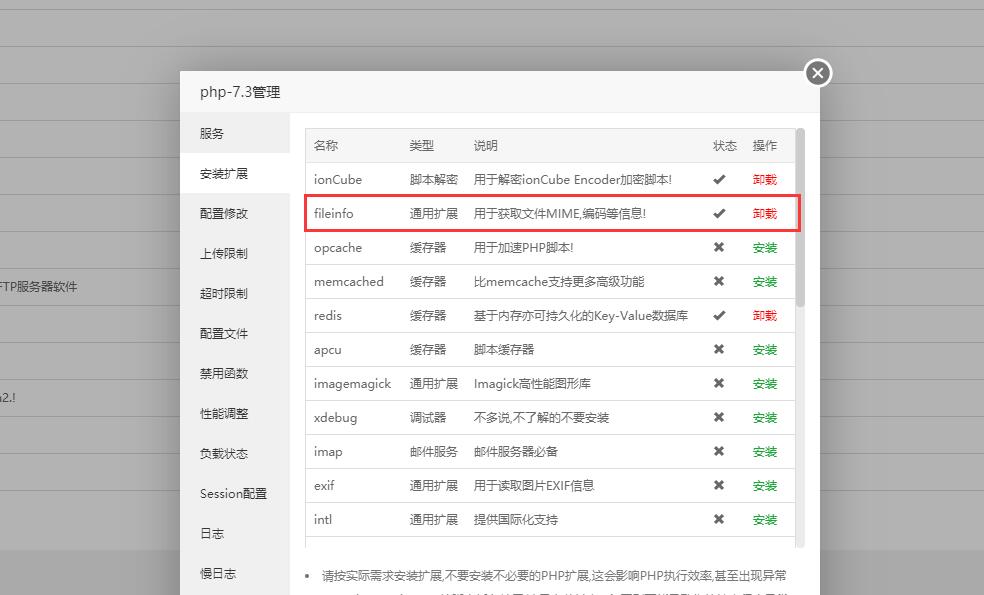Click the ionCube extension name

338,180
